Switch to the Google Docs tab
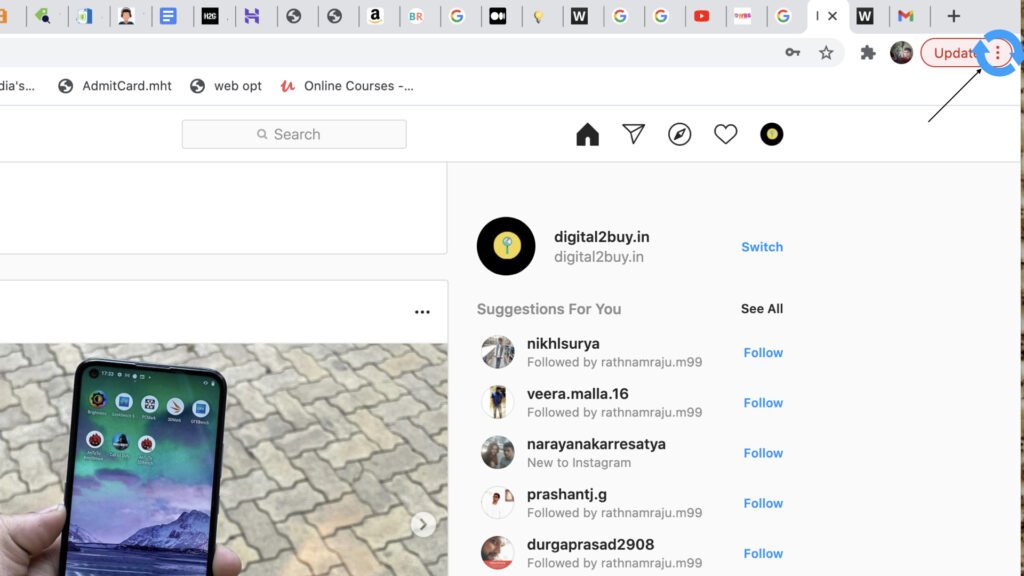1024x576 pixels. point(168,16)
